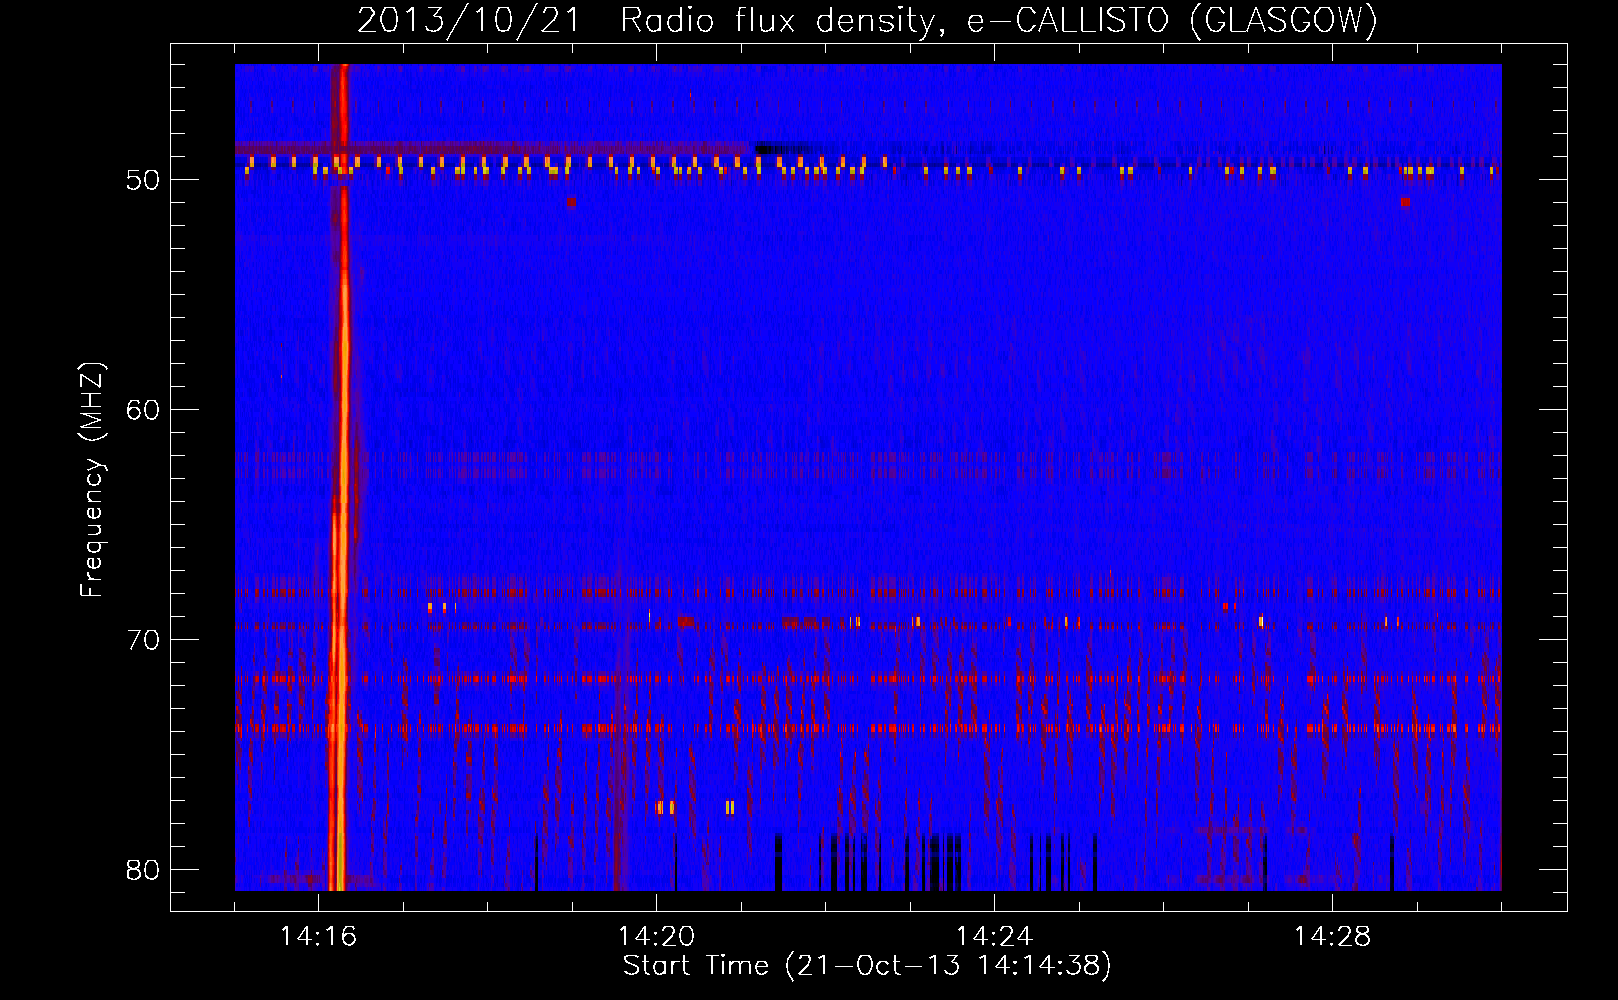Click the "Start Time (21-Oct-13 14:14:38)" axis label
Image resolution: width=1618 pixels, height=1000 pixels.
click(867, 966)
